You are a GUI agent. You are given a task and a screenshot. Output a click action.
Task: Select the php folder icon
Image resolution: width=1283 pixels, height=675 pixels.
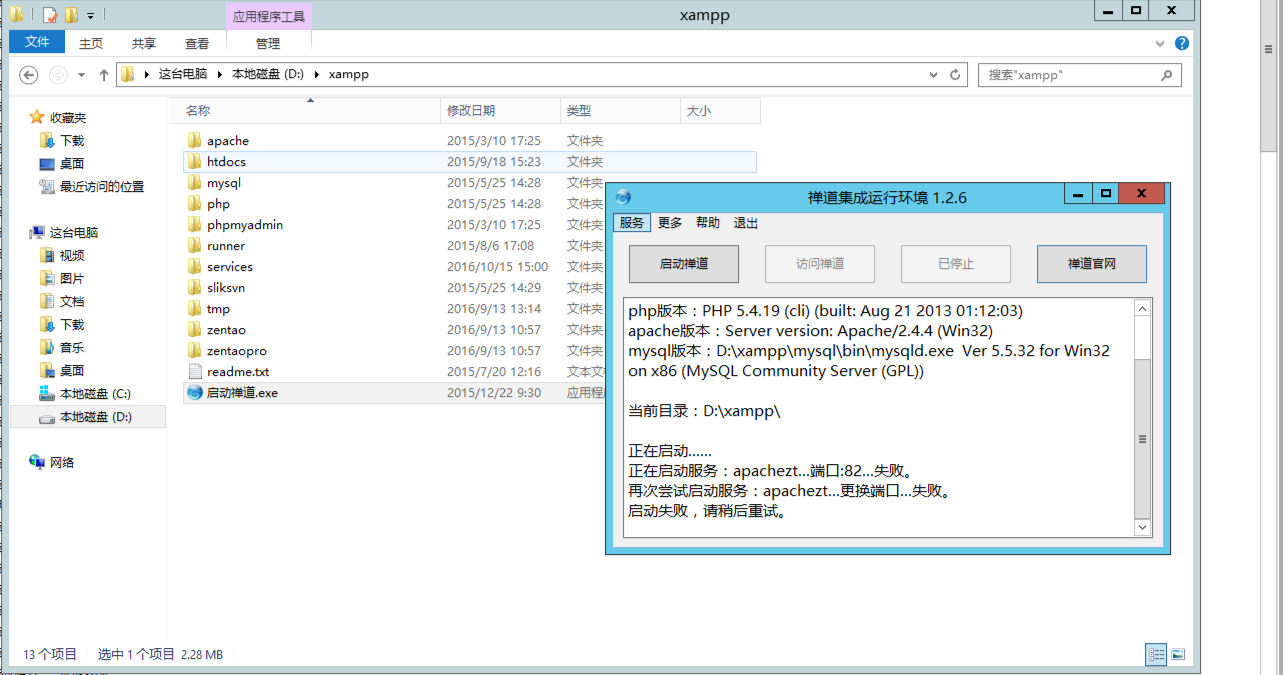195,204
